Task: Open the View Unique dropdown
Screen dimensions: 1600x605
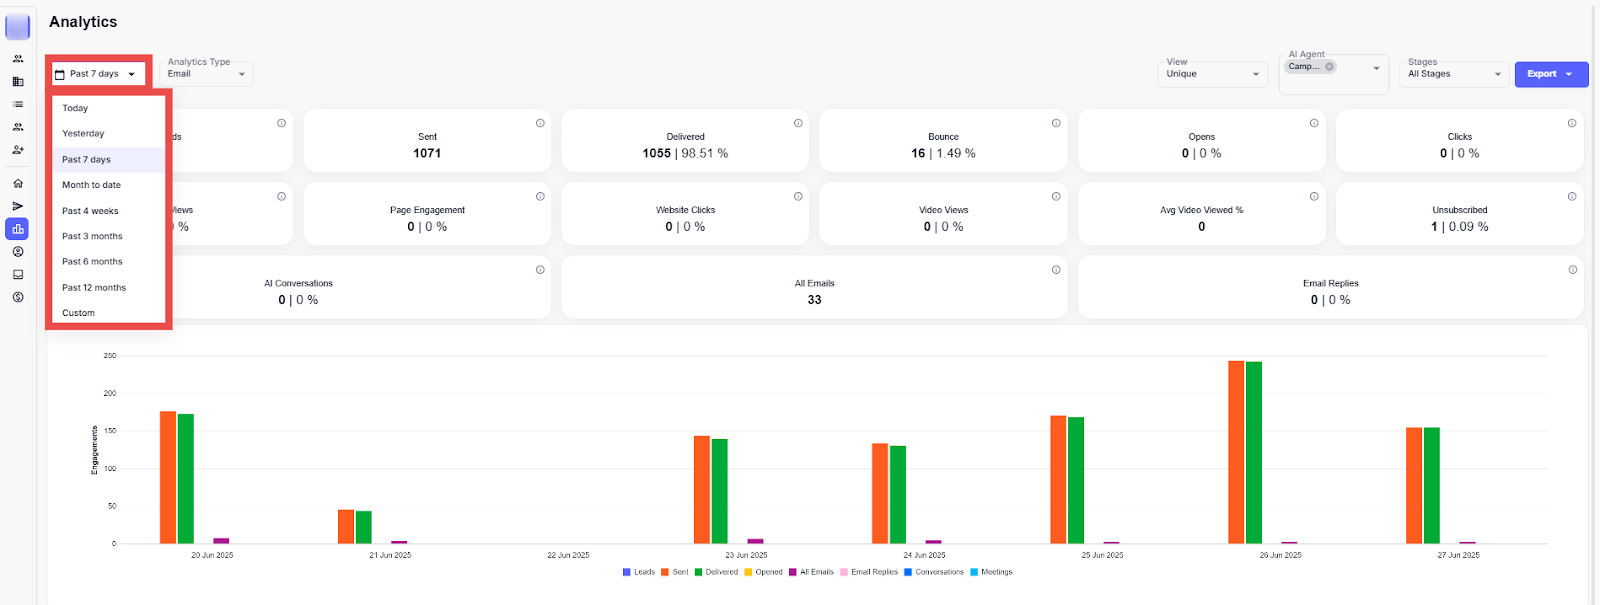Action: [1212, 74]
